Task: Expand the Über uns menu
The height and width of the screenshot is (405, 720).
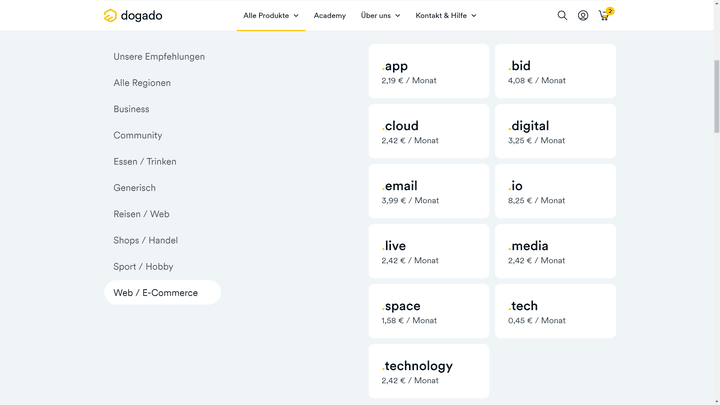Action: tap(380, 15)
